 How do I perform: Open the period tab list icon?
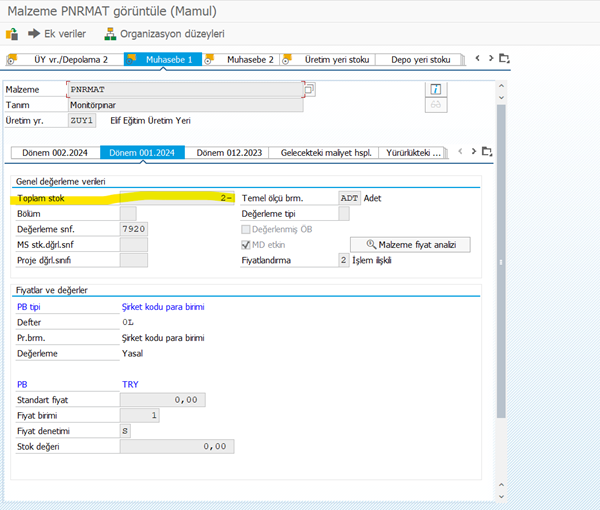[x=487, y=152]
